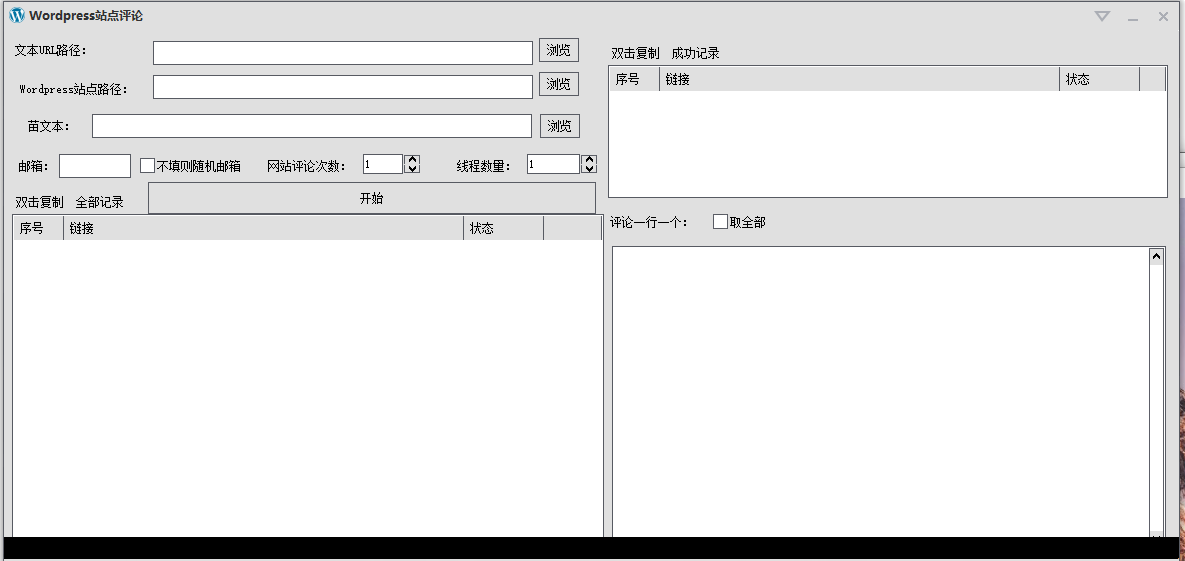
Task: Check the 取全部 checkbox
Action: tap(720, 222)
